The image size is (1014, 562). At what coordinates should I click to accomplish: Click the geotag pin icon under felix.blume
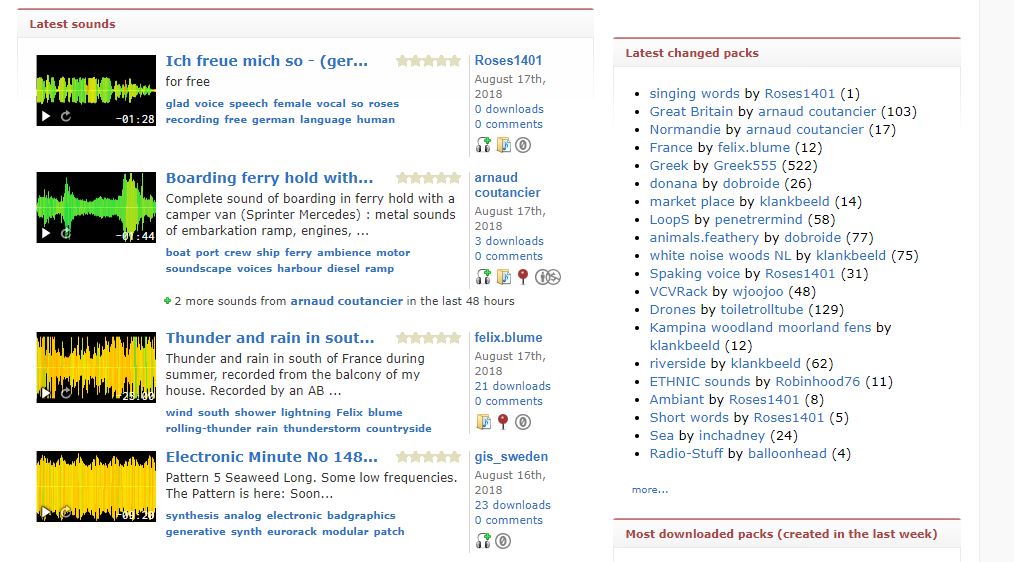503,422
